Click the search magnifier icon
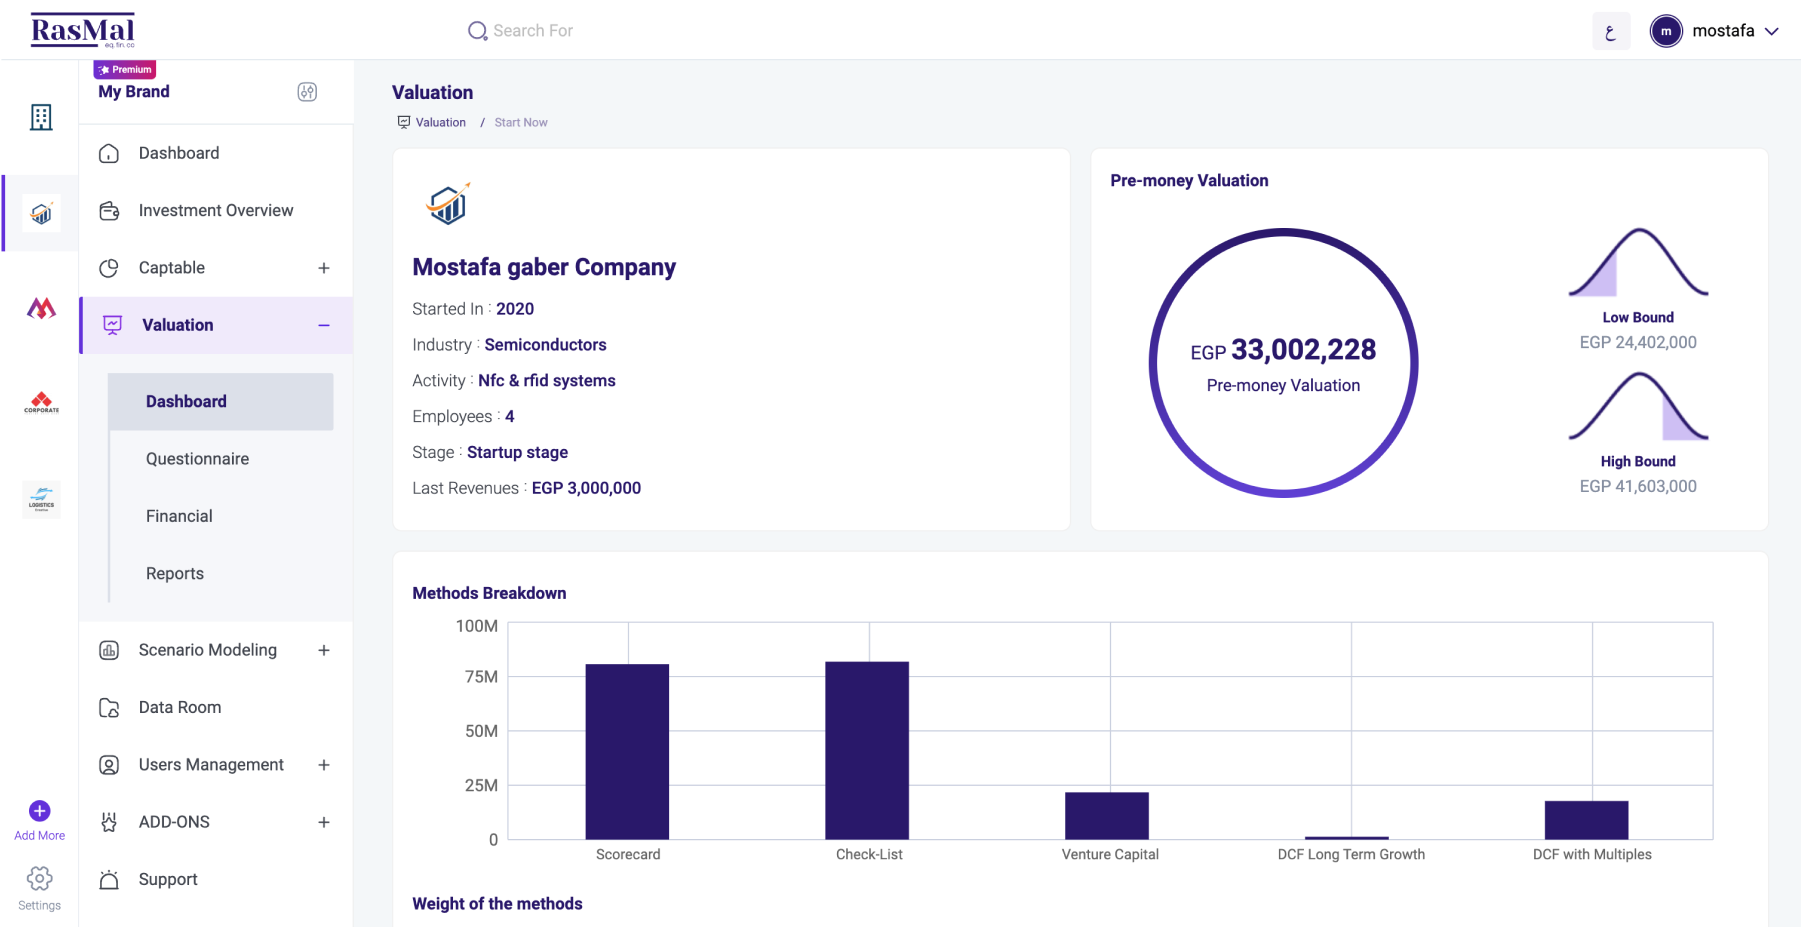The width and height of the screenshot is (1801, 927). pos(477,31)
